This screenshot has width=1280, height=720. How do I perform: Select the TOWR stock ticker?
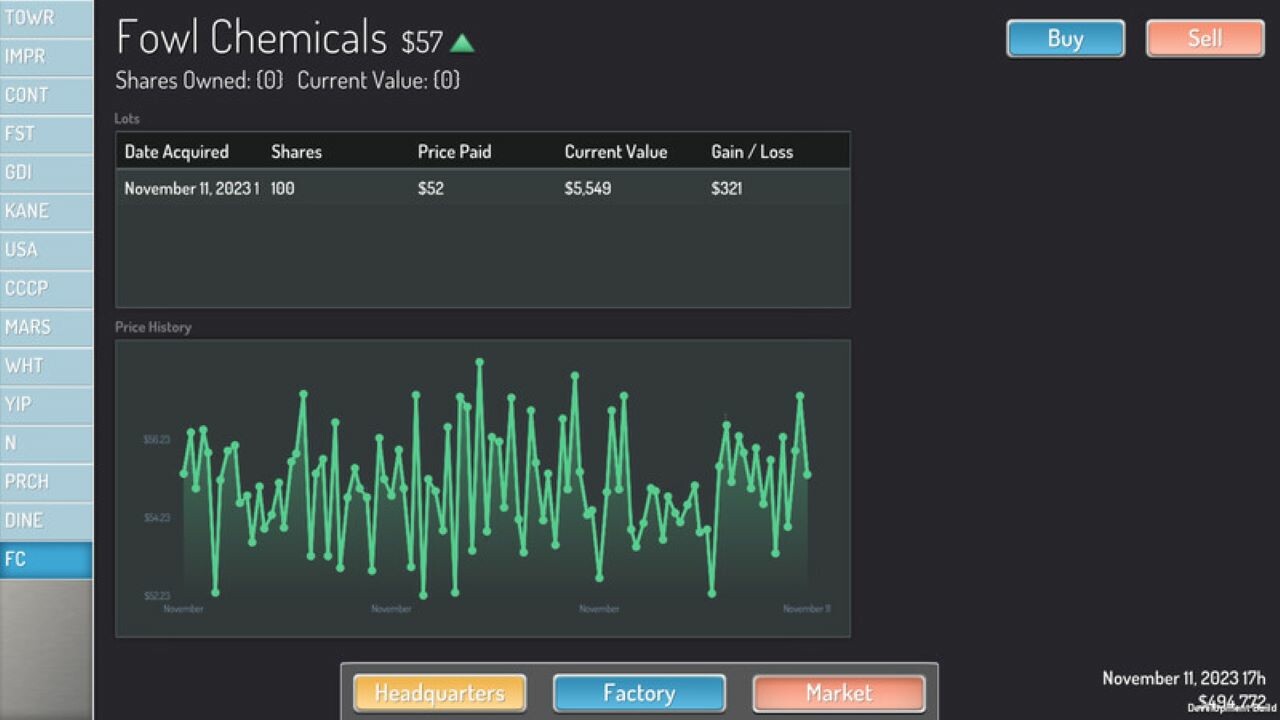(46, 18)
